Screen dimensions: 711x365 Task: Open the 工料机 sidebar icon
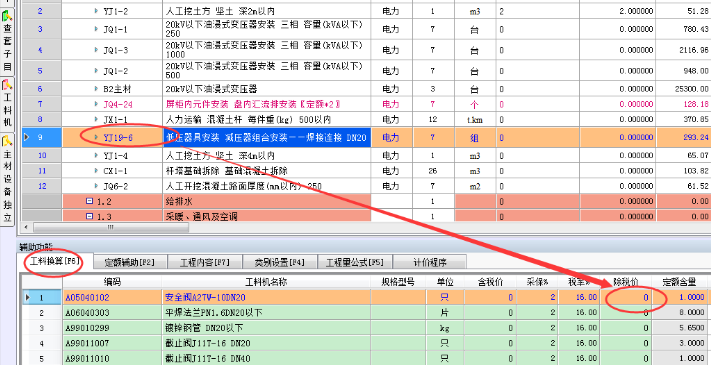tap(7, 104)
